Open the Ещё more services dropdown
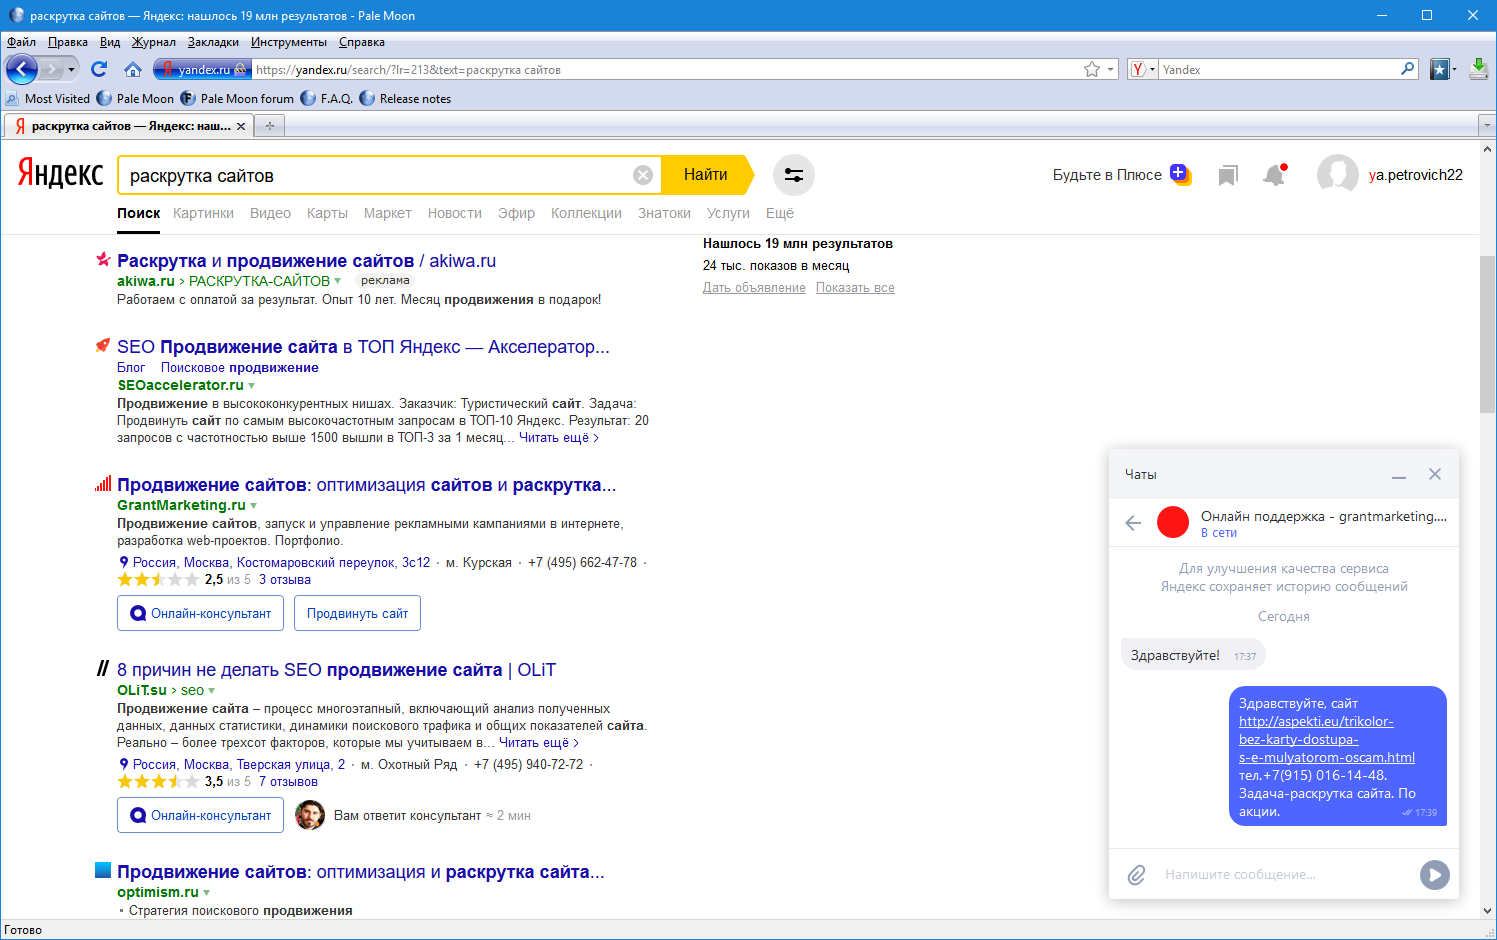The width and height of the screenshot is (1497, 940). (780, 213)
